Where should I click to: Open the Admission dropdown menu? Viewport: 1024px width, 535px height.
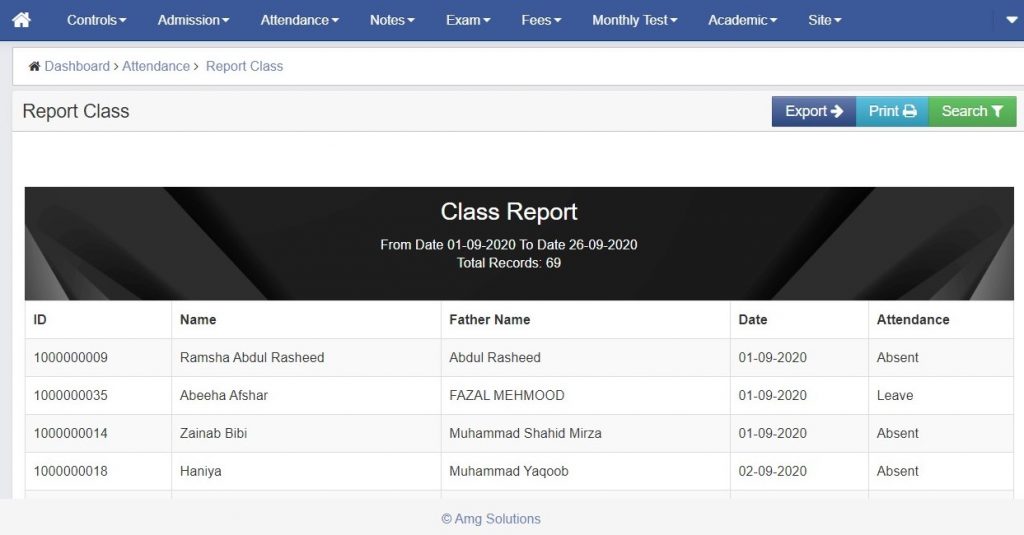tap(193, 20)
